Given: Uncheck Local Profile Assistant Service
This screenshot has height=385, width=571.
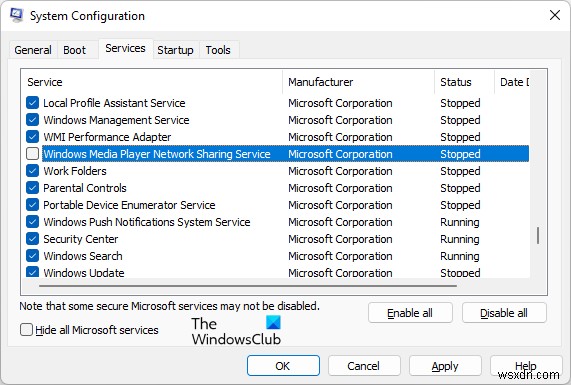Looking at the screenshot, I should [x=32, y=103].
